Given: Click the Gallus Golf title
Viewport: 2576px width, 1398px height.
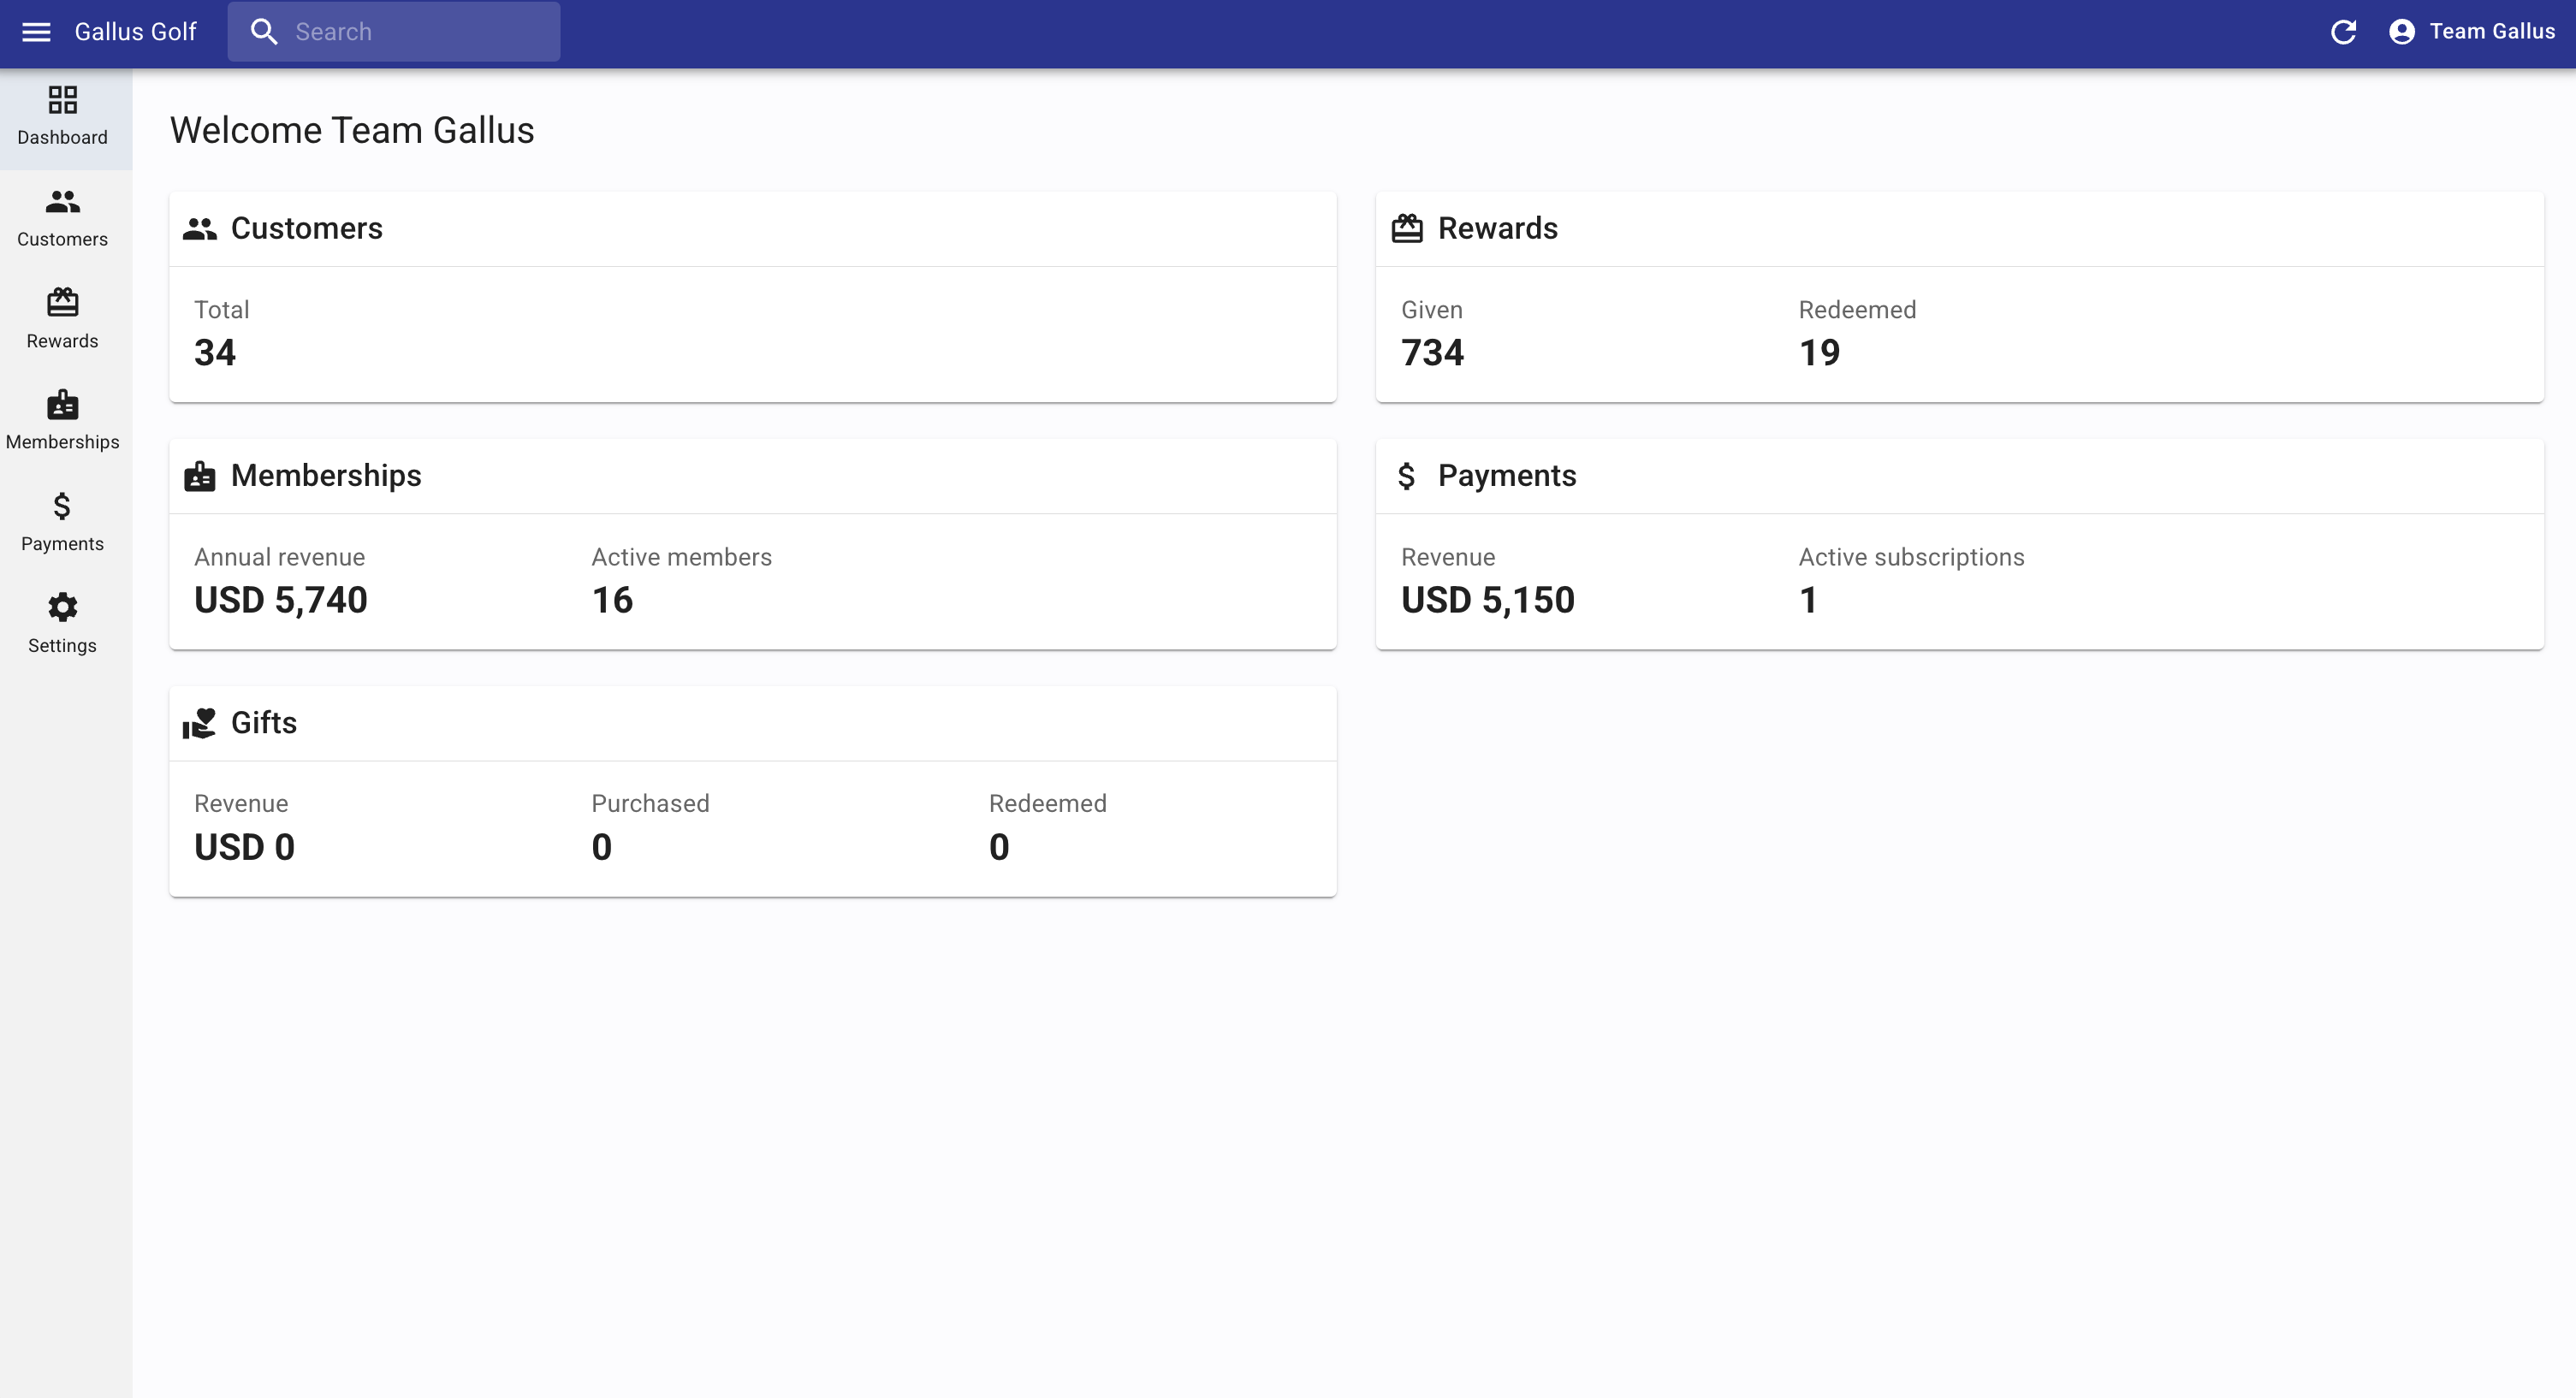Looking at the screenshot, I should 135,32.
